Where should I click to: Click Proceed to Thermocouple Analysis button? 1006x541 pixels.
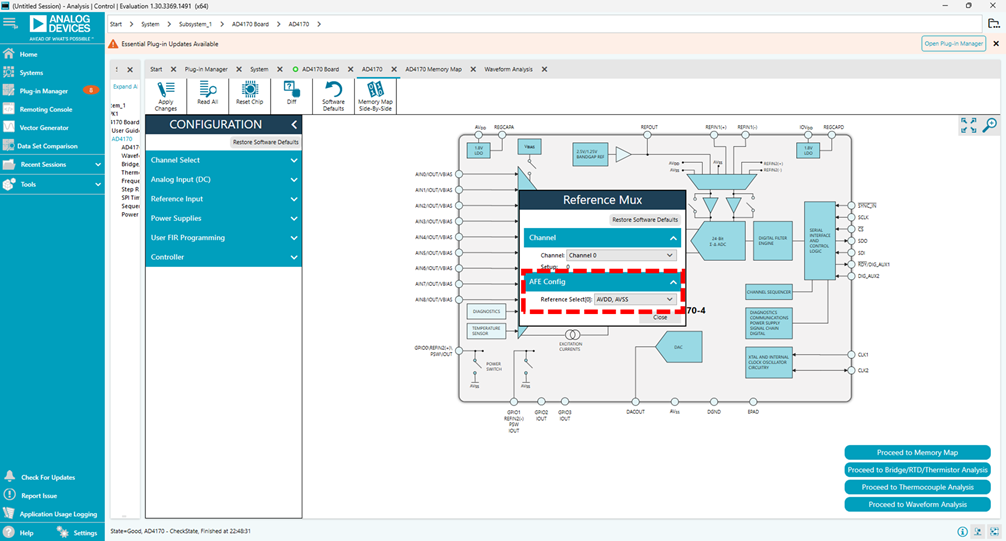coord(917,487)
